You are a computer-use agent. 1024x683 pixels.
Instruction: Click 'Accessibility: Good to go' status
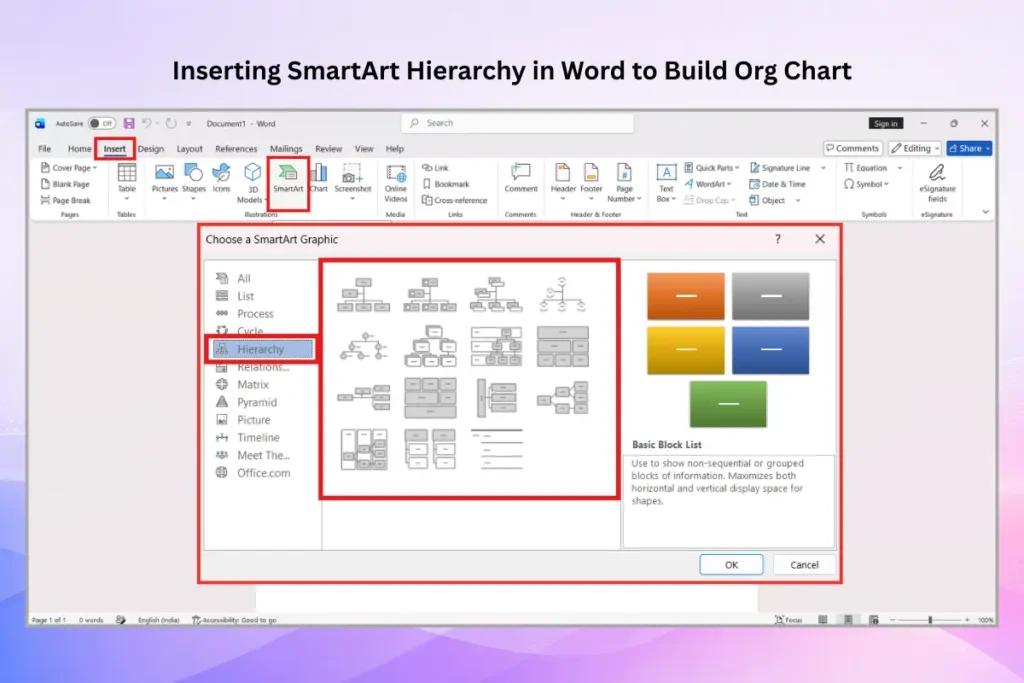coord(234,620)
